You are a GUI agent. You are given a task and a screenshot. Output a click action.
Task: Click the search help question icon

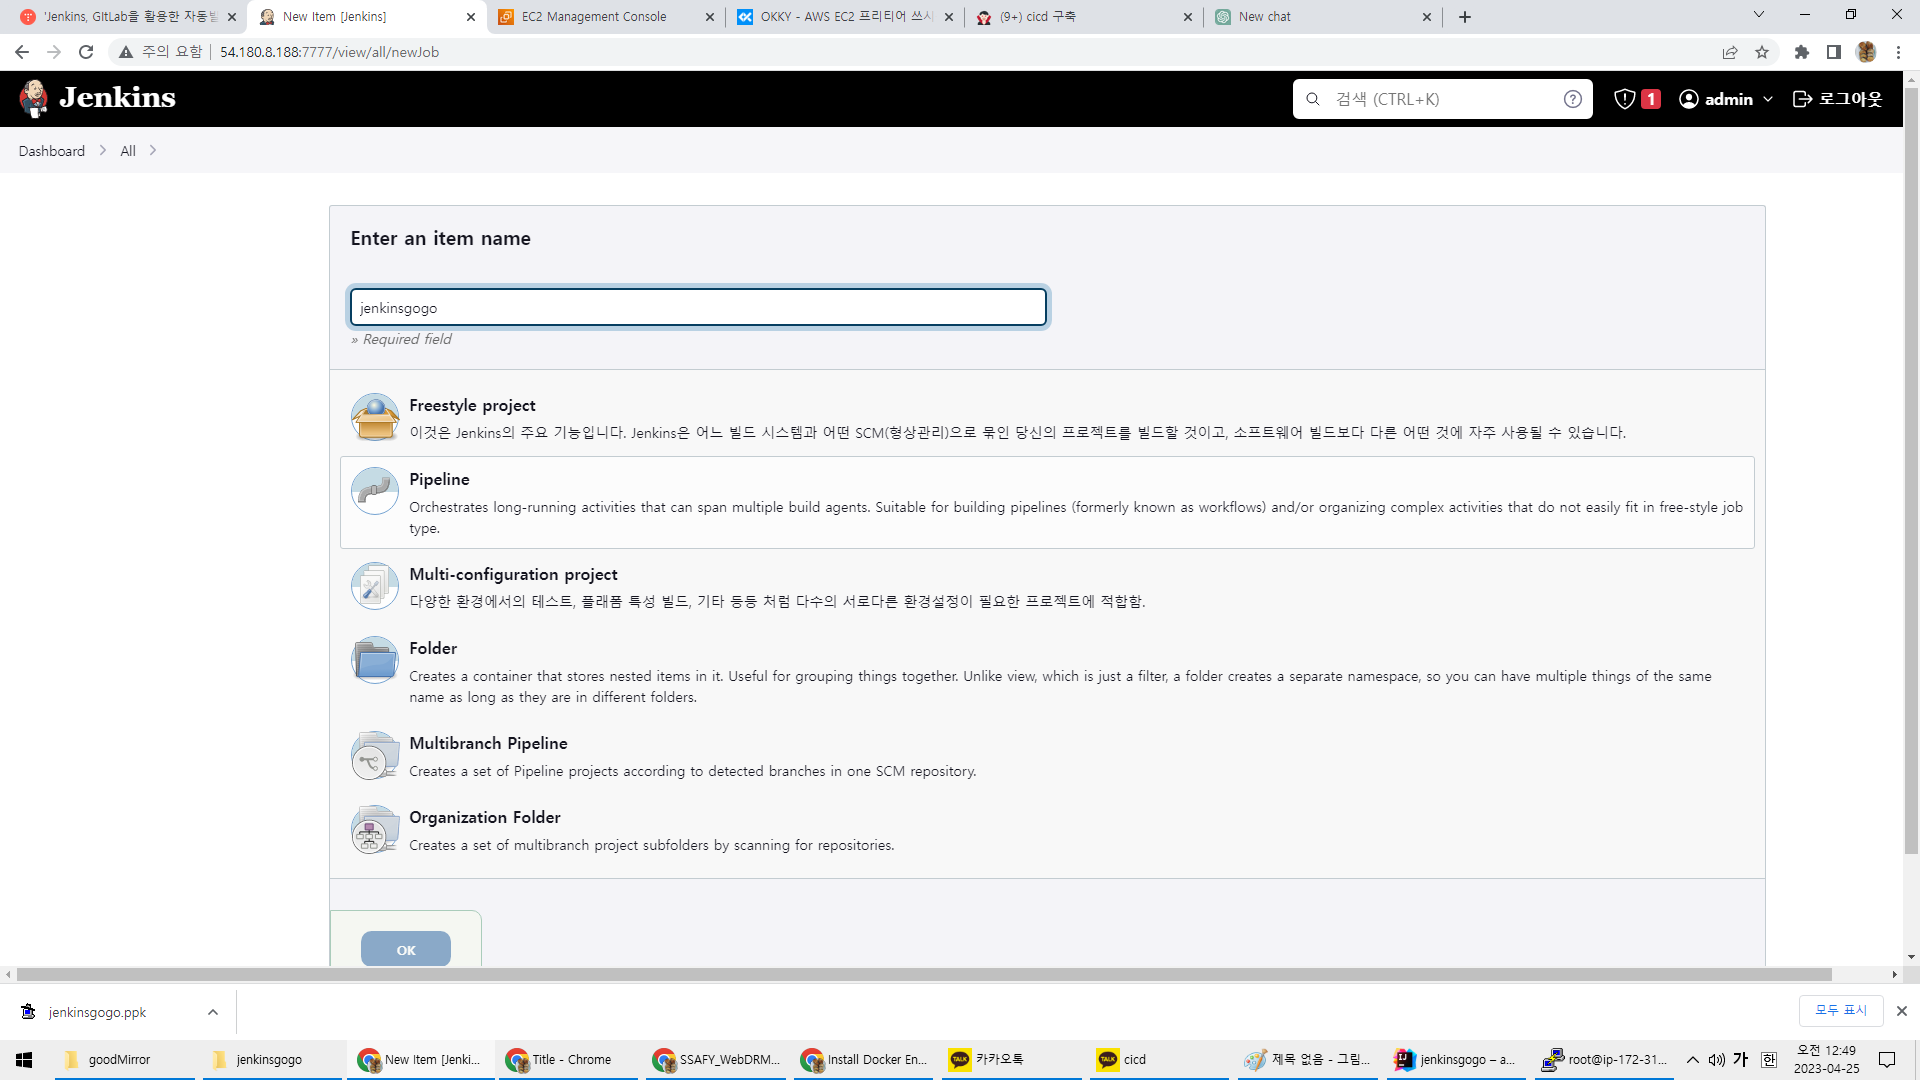pyautogui.click(x=1572, y=99)
